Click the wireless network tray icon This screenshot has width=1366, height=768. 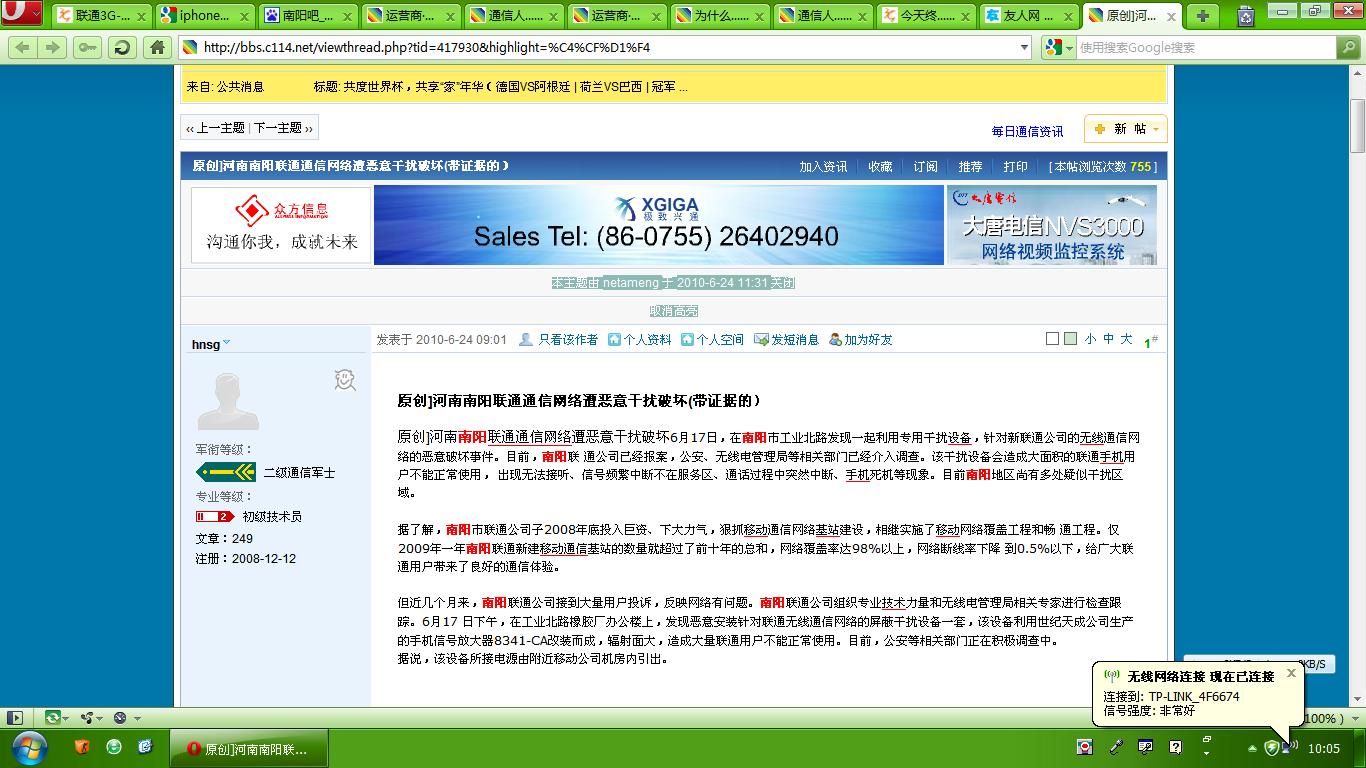pyautogui.click(x=1289, y=747)
